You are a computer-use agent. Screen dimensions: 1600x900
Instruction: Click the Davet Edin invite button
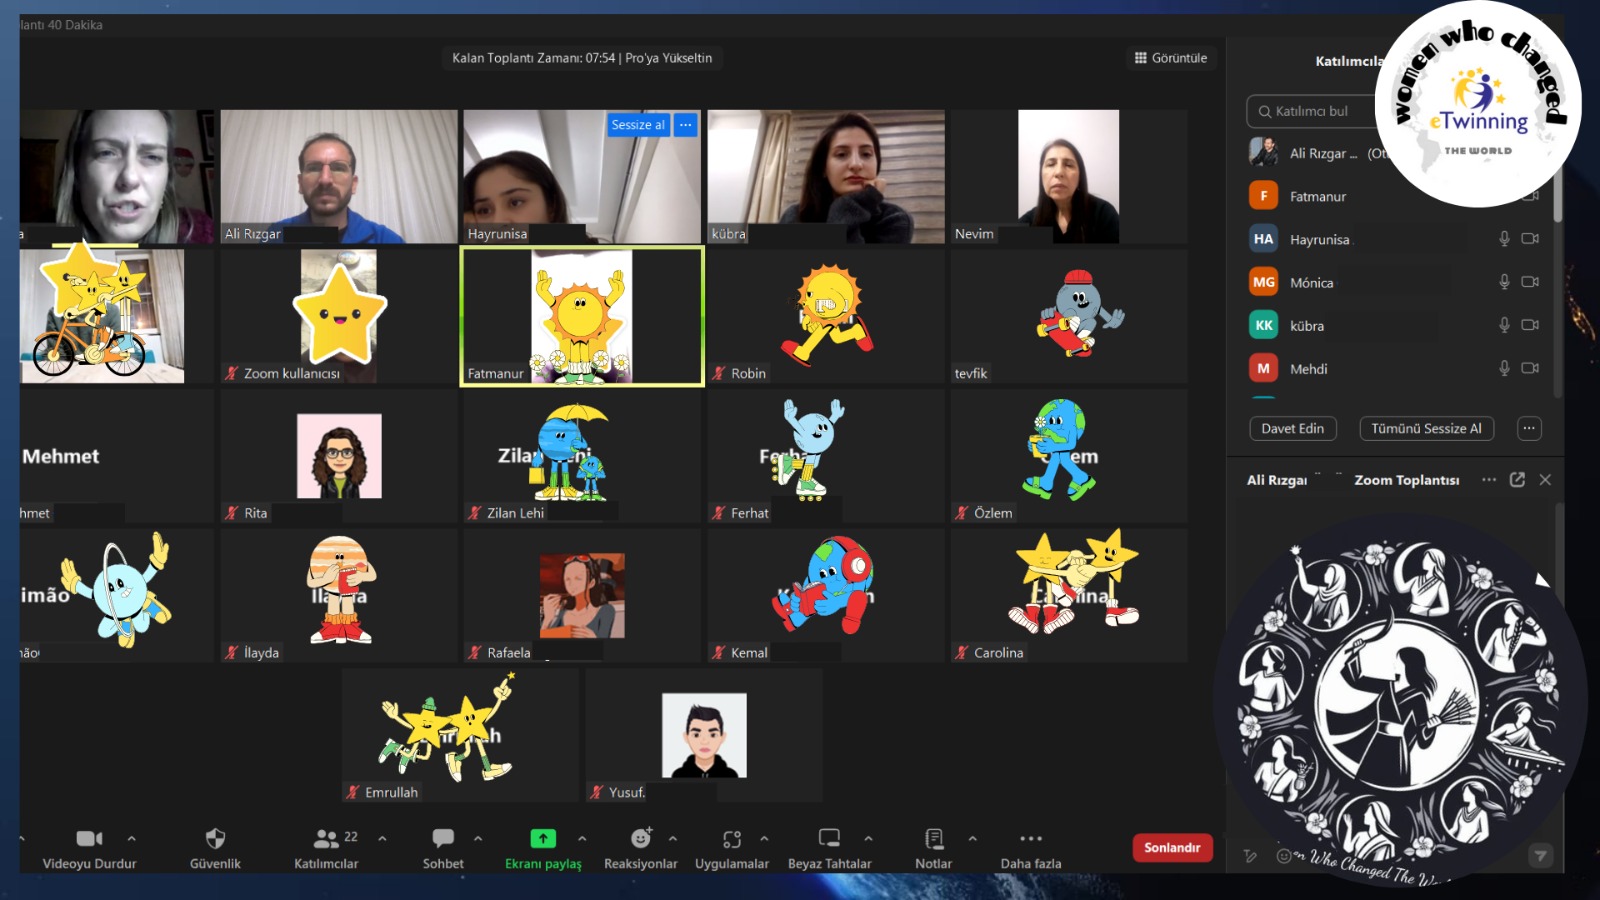coord(1292,428)
